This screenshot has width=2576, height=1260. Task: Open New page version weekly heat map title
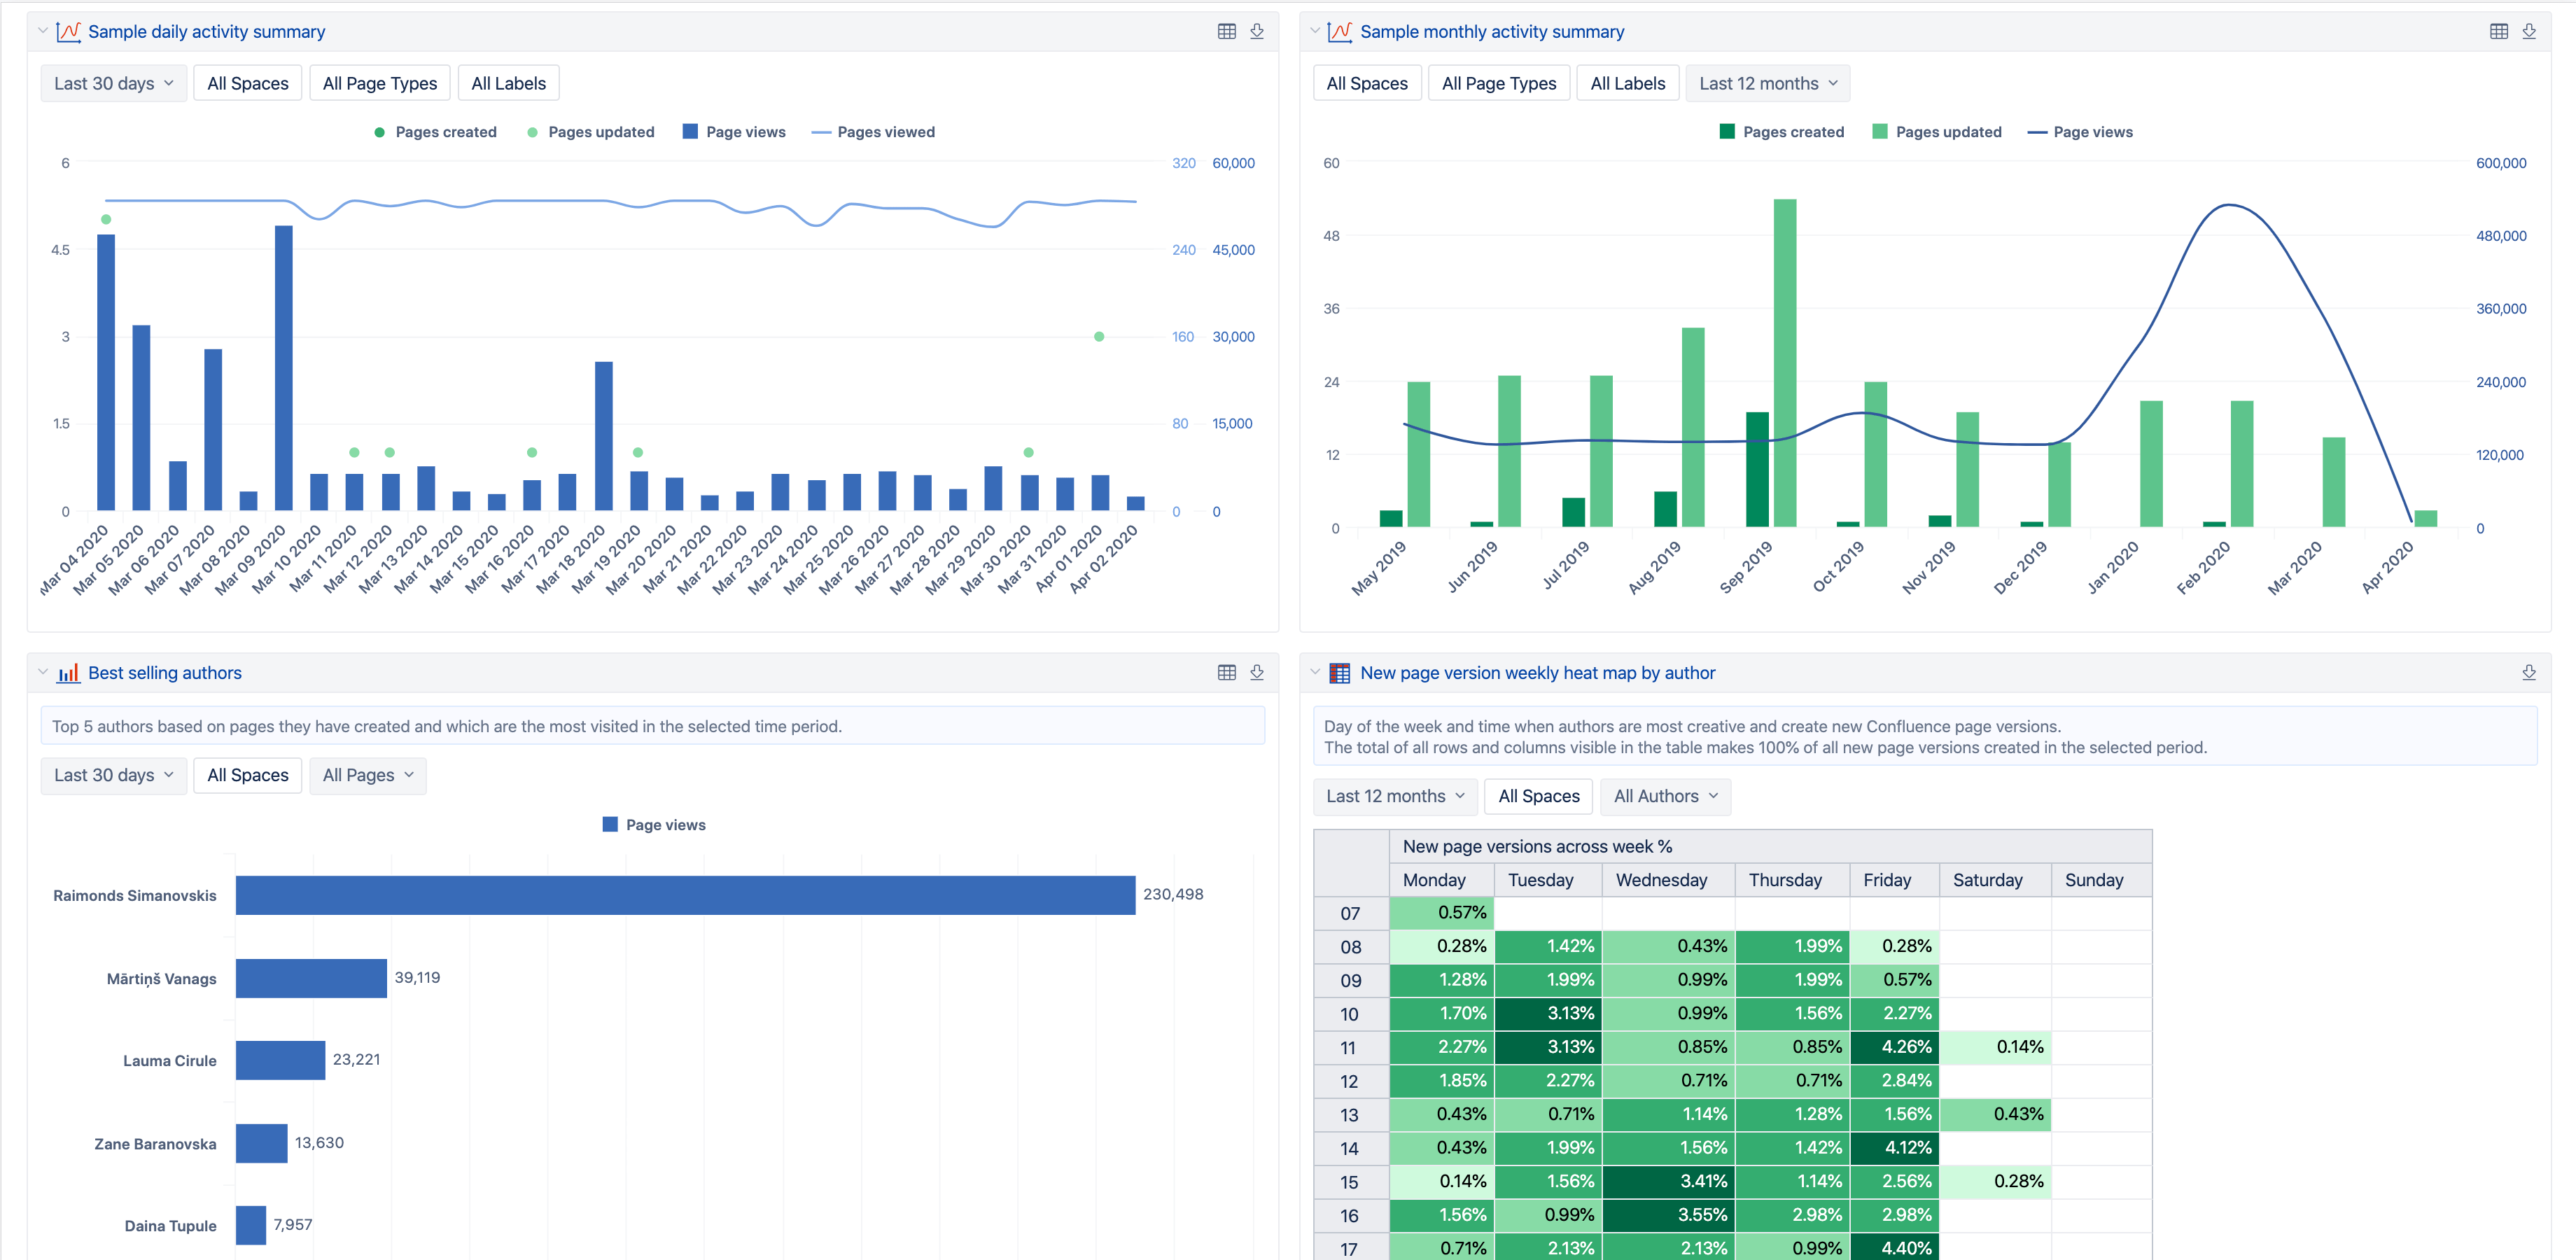1538,673
